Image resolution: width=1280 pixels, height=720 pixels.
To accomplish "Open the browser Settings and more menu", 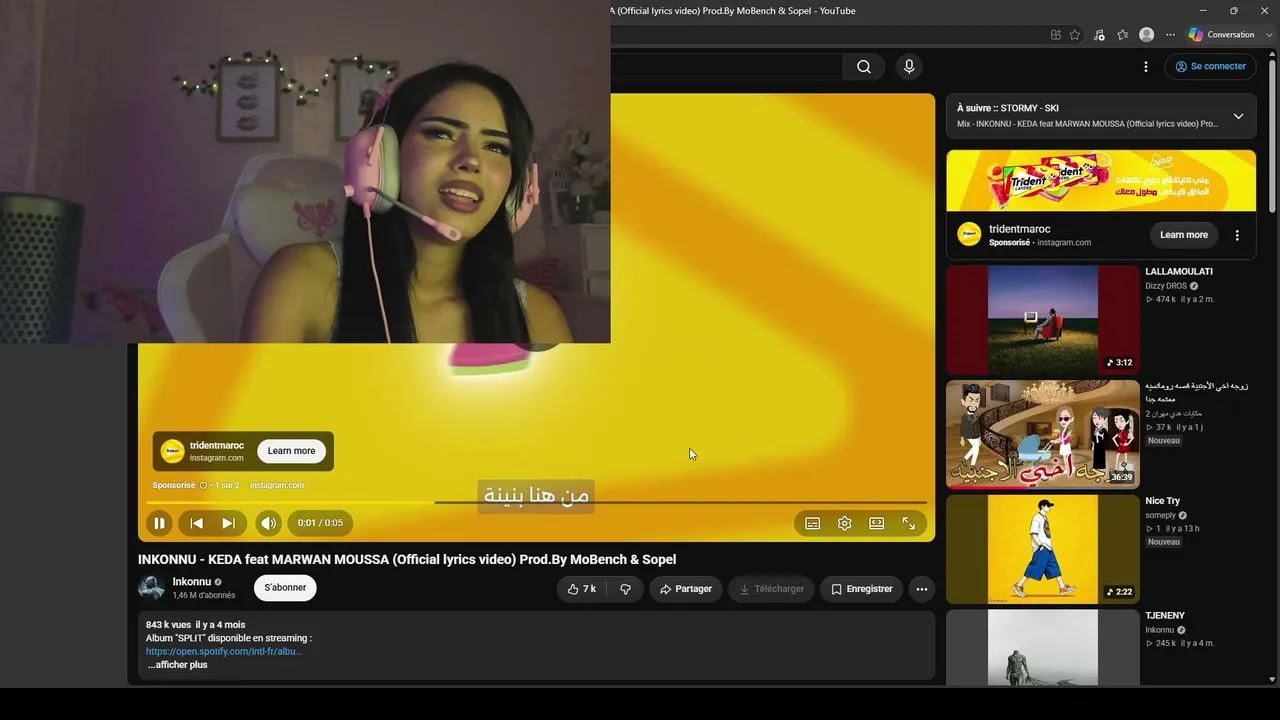I will pyautogui.click(x=1170, y=34).
